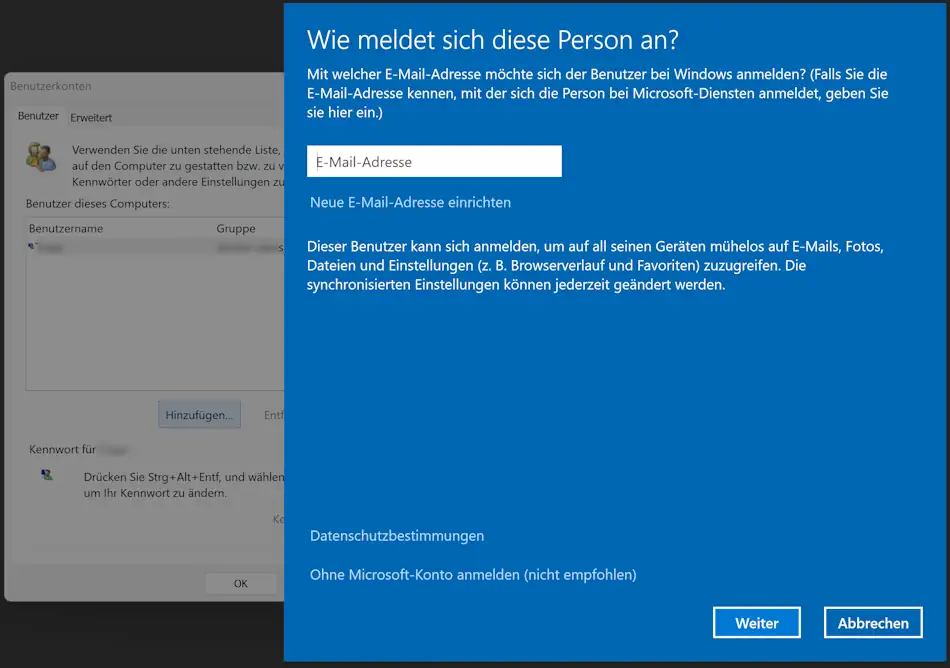
Task: Open the Datenschutzbestimmungen link
Action: click(x=397, y=535)
